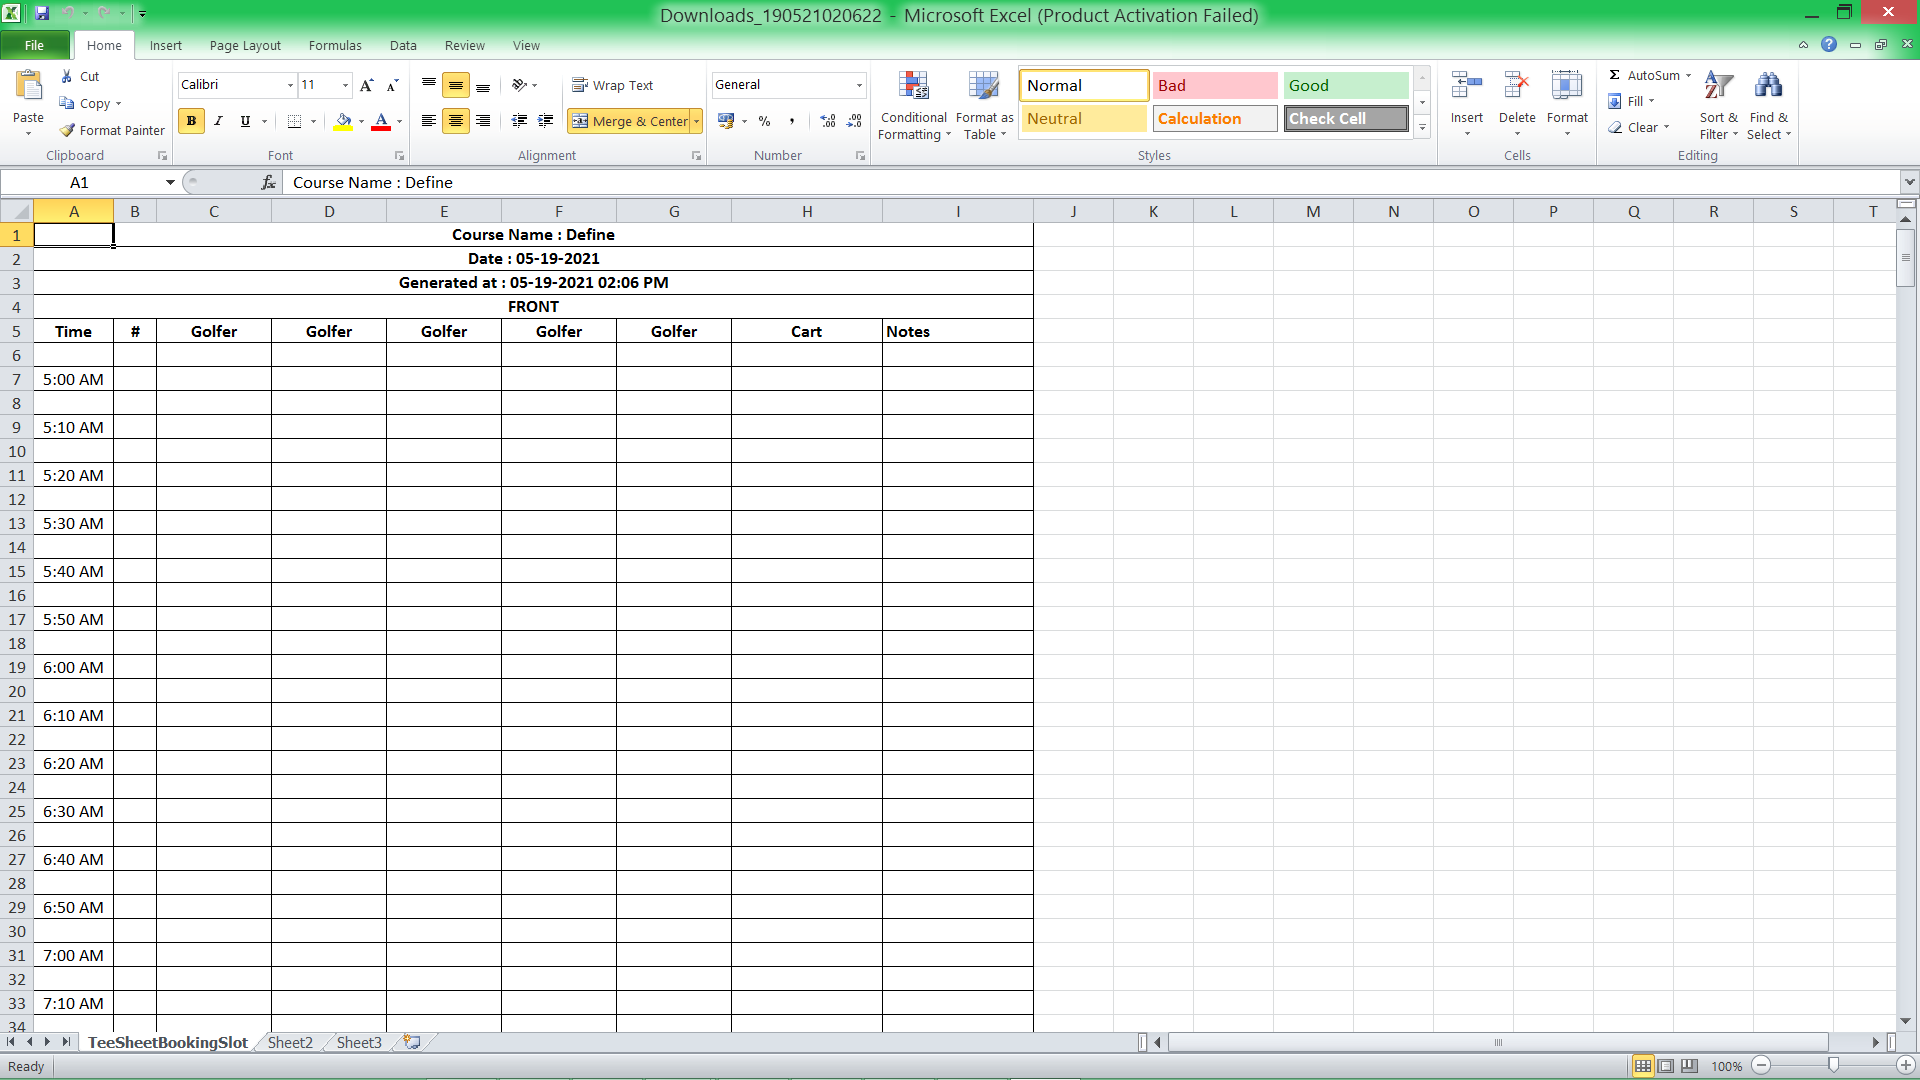The width and height of the screenshot is (1920, 1080).
Task: Open Format as Table gallery
Action: click(984, 88)
